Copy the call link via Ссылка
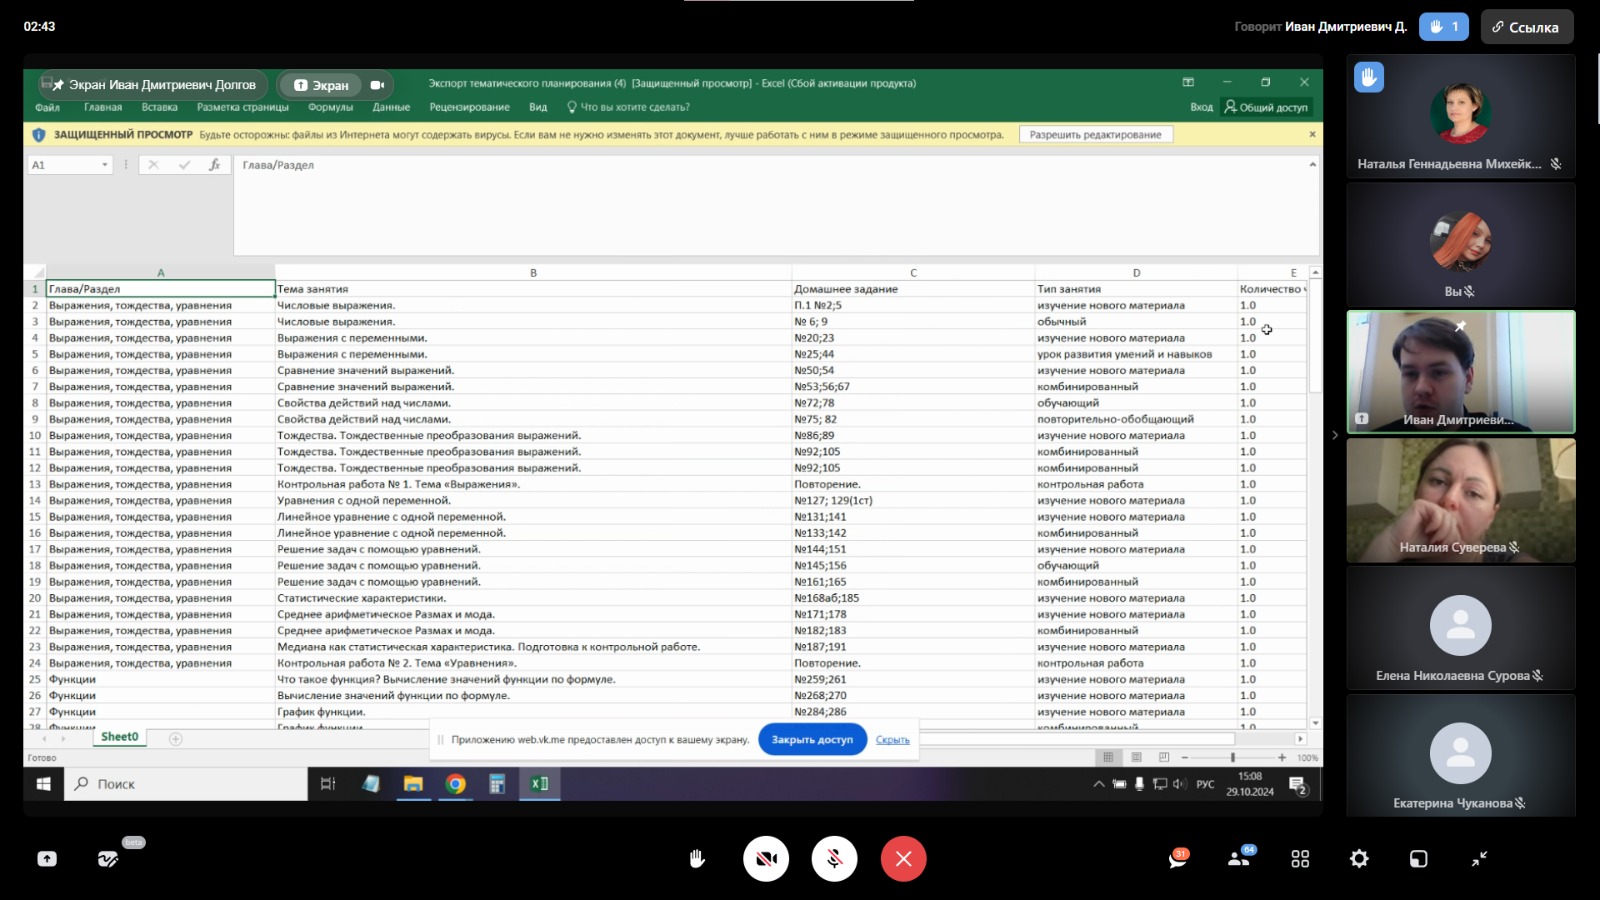This screenshot has width=1600, height=900. click(1526, 27)
